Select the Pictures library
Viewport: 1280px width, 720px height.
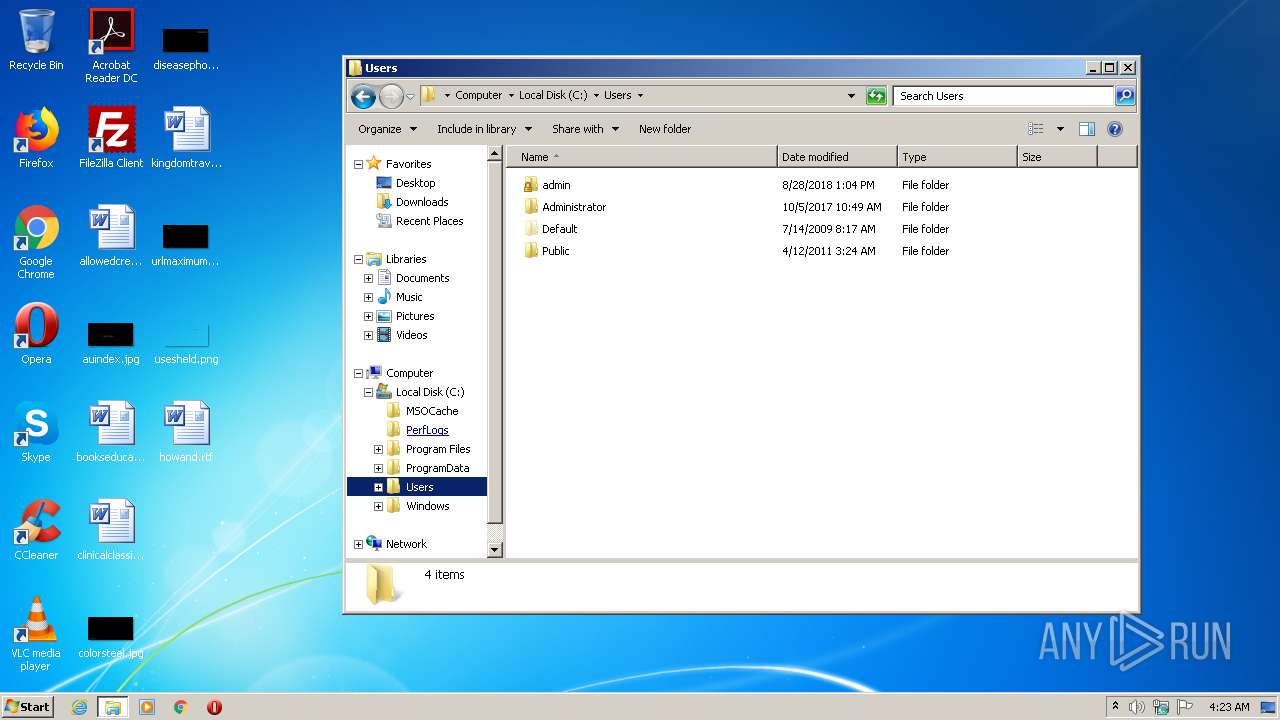(x=405, y=316)
